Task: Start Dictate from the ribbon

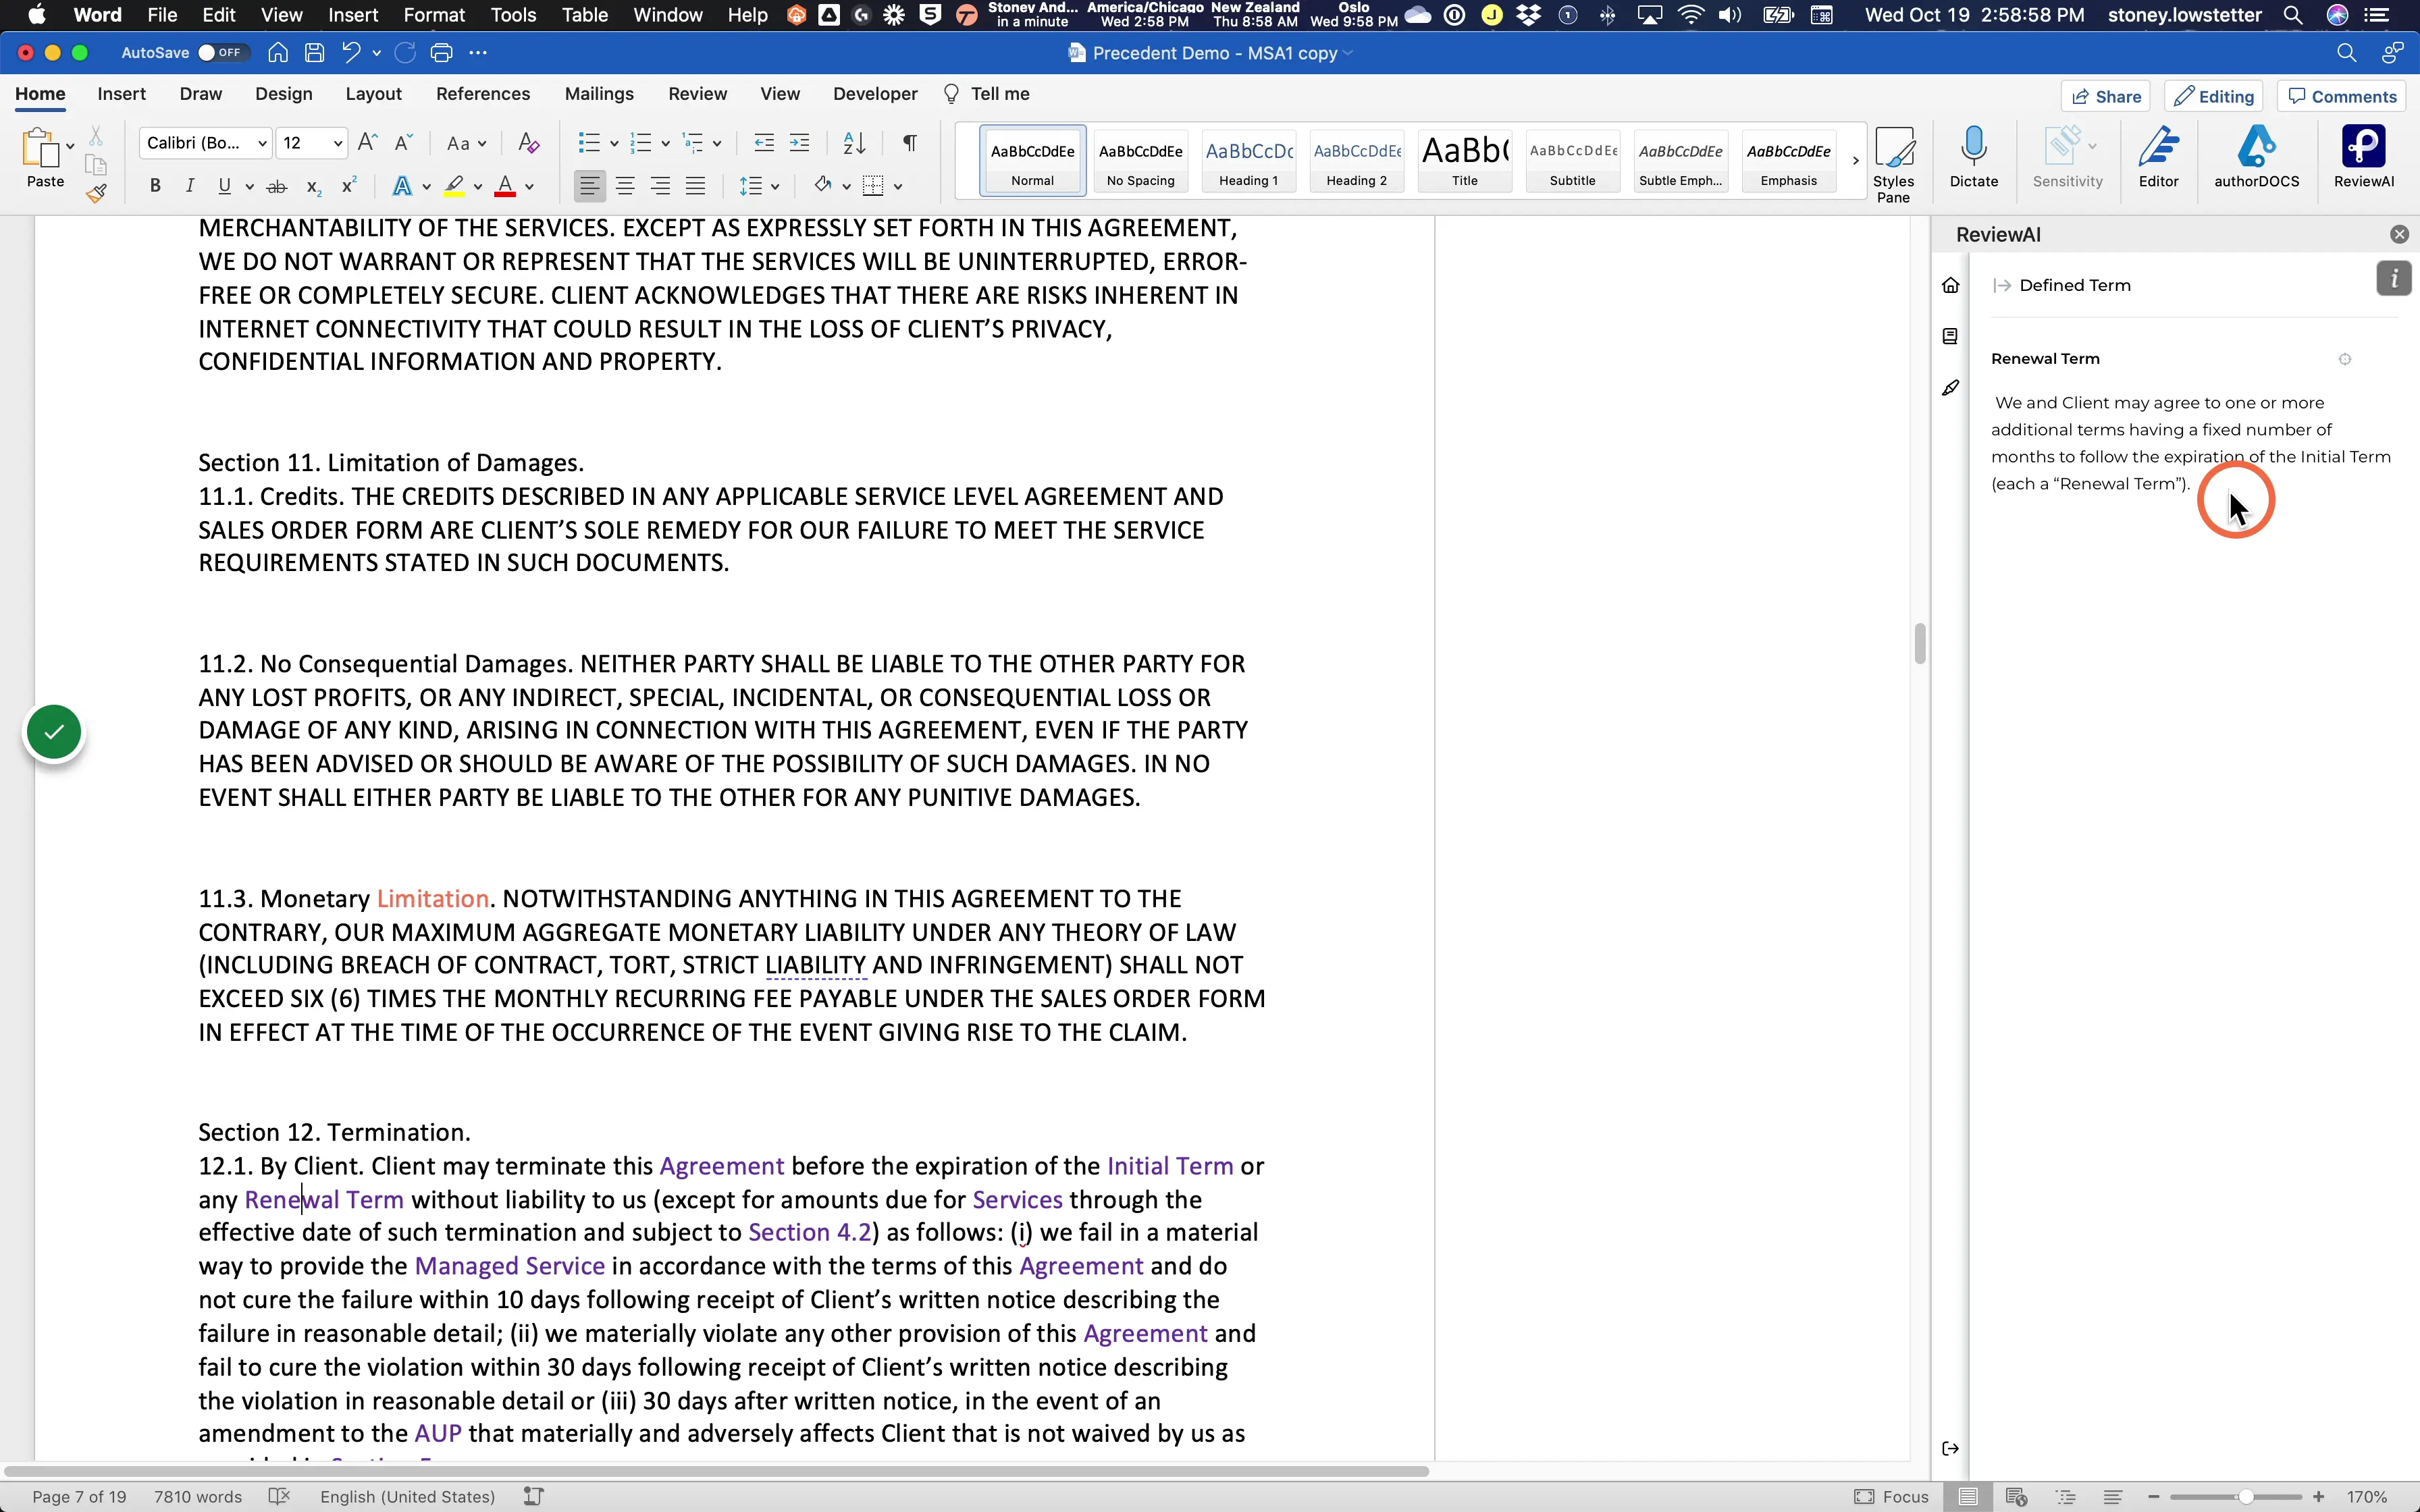Action: pyautogui.click(x=1974, y=157)
